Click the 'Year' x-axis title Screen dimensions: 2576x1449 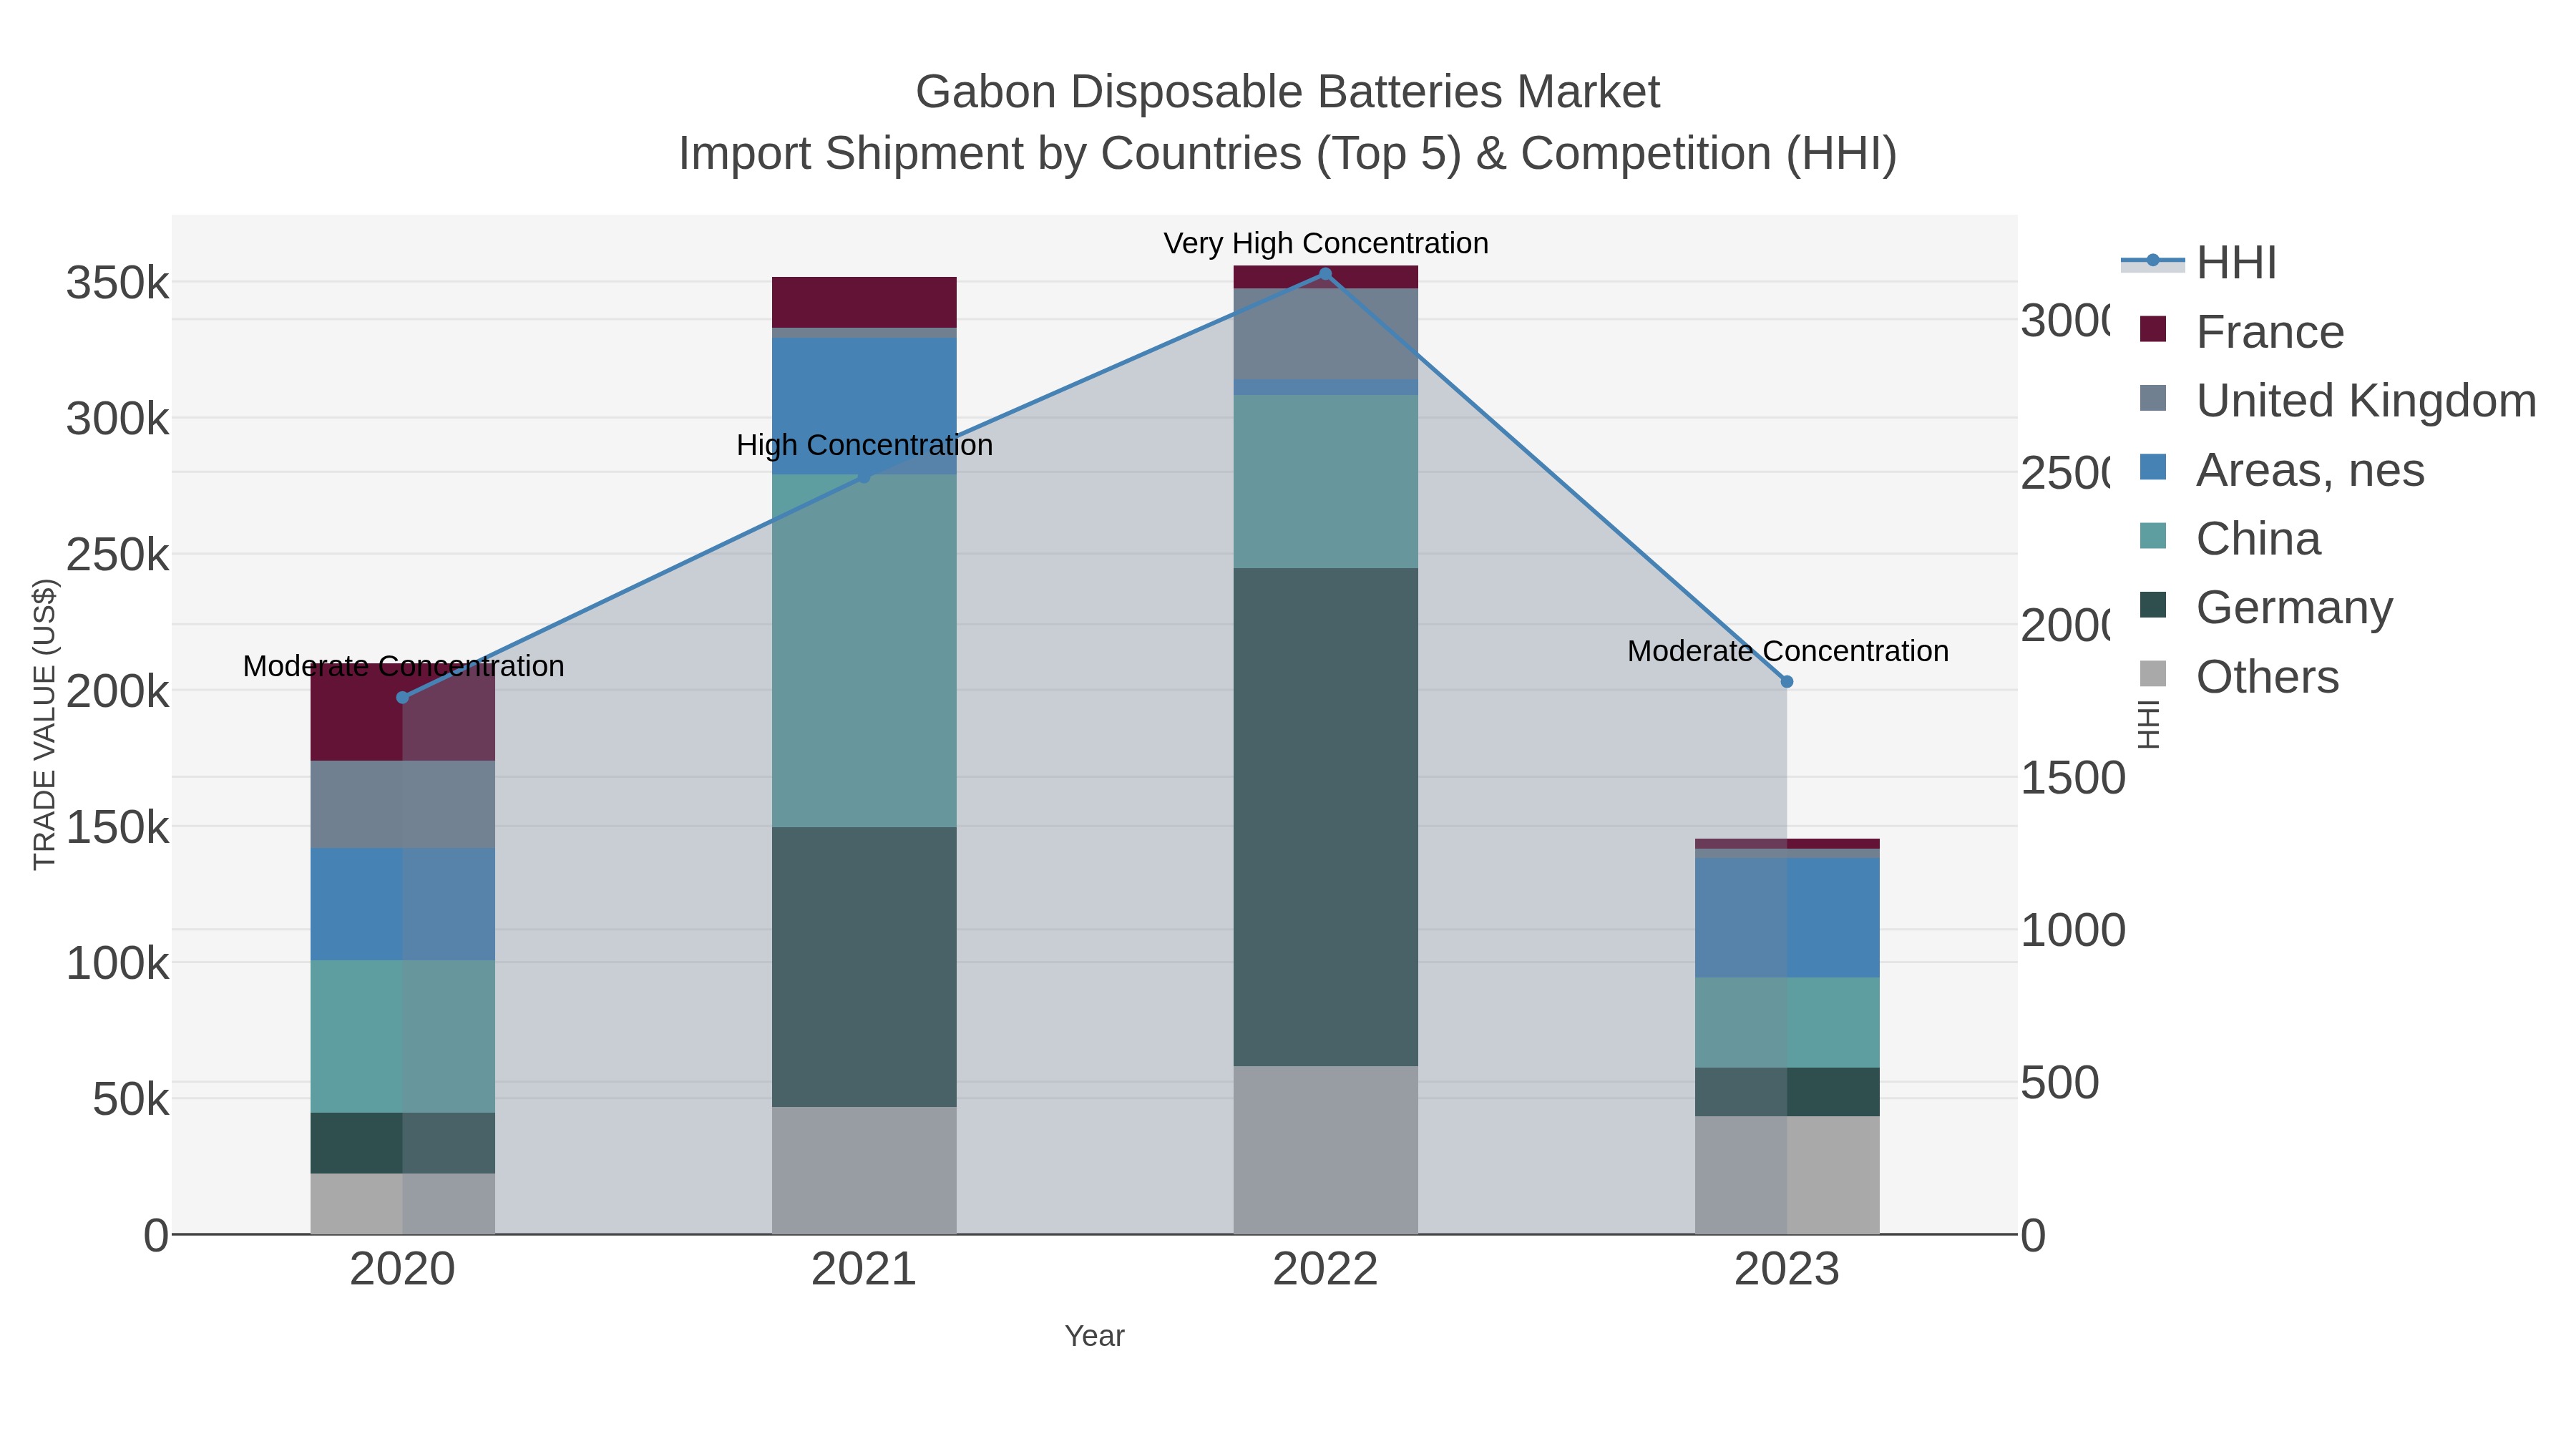(1095, 1336)
